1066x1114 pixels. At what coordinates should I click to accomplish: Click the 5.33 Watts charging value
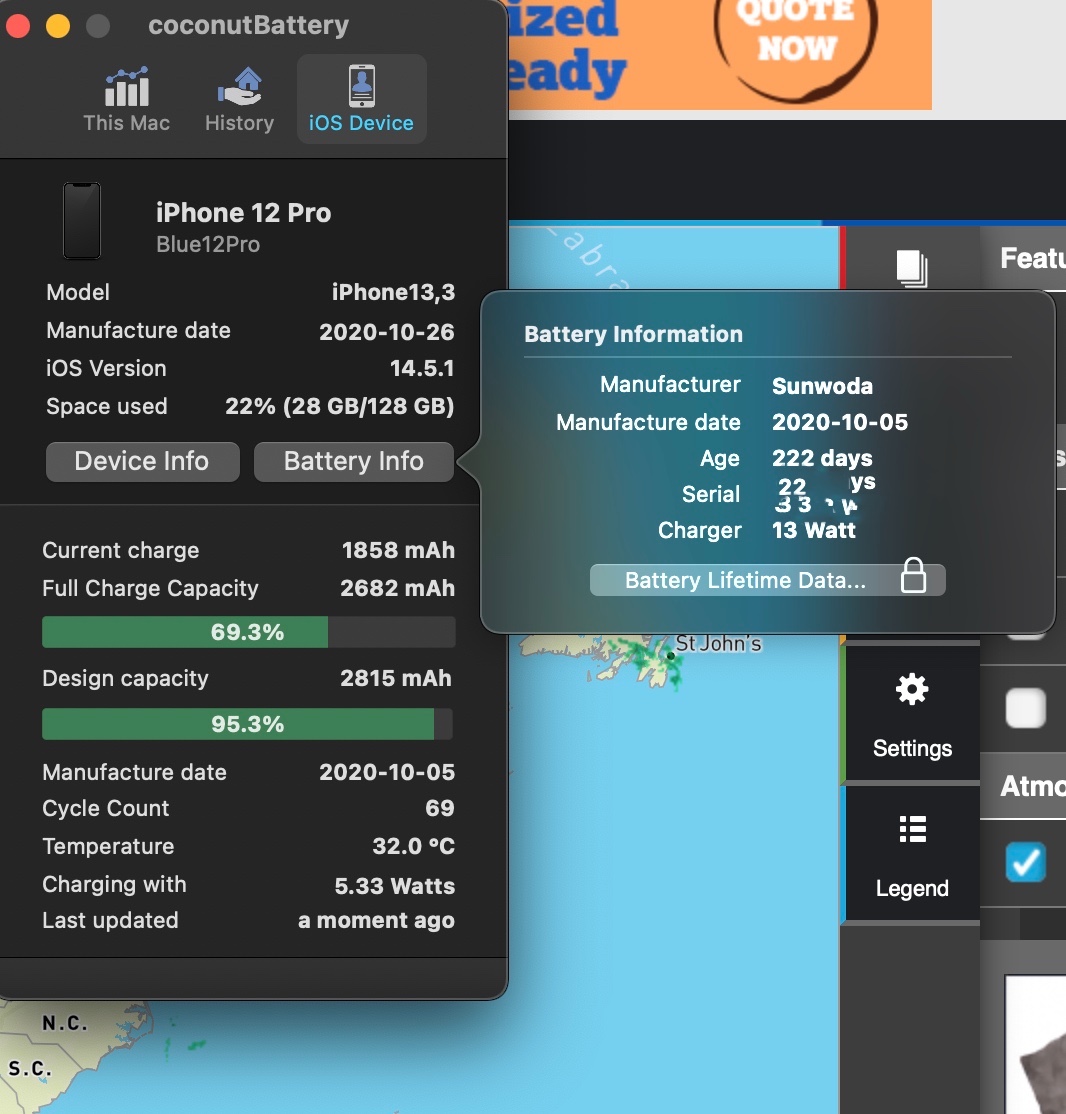click(394, 886)
